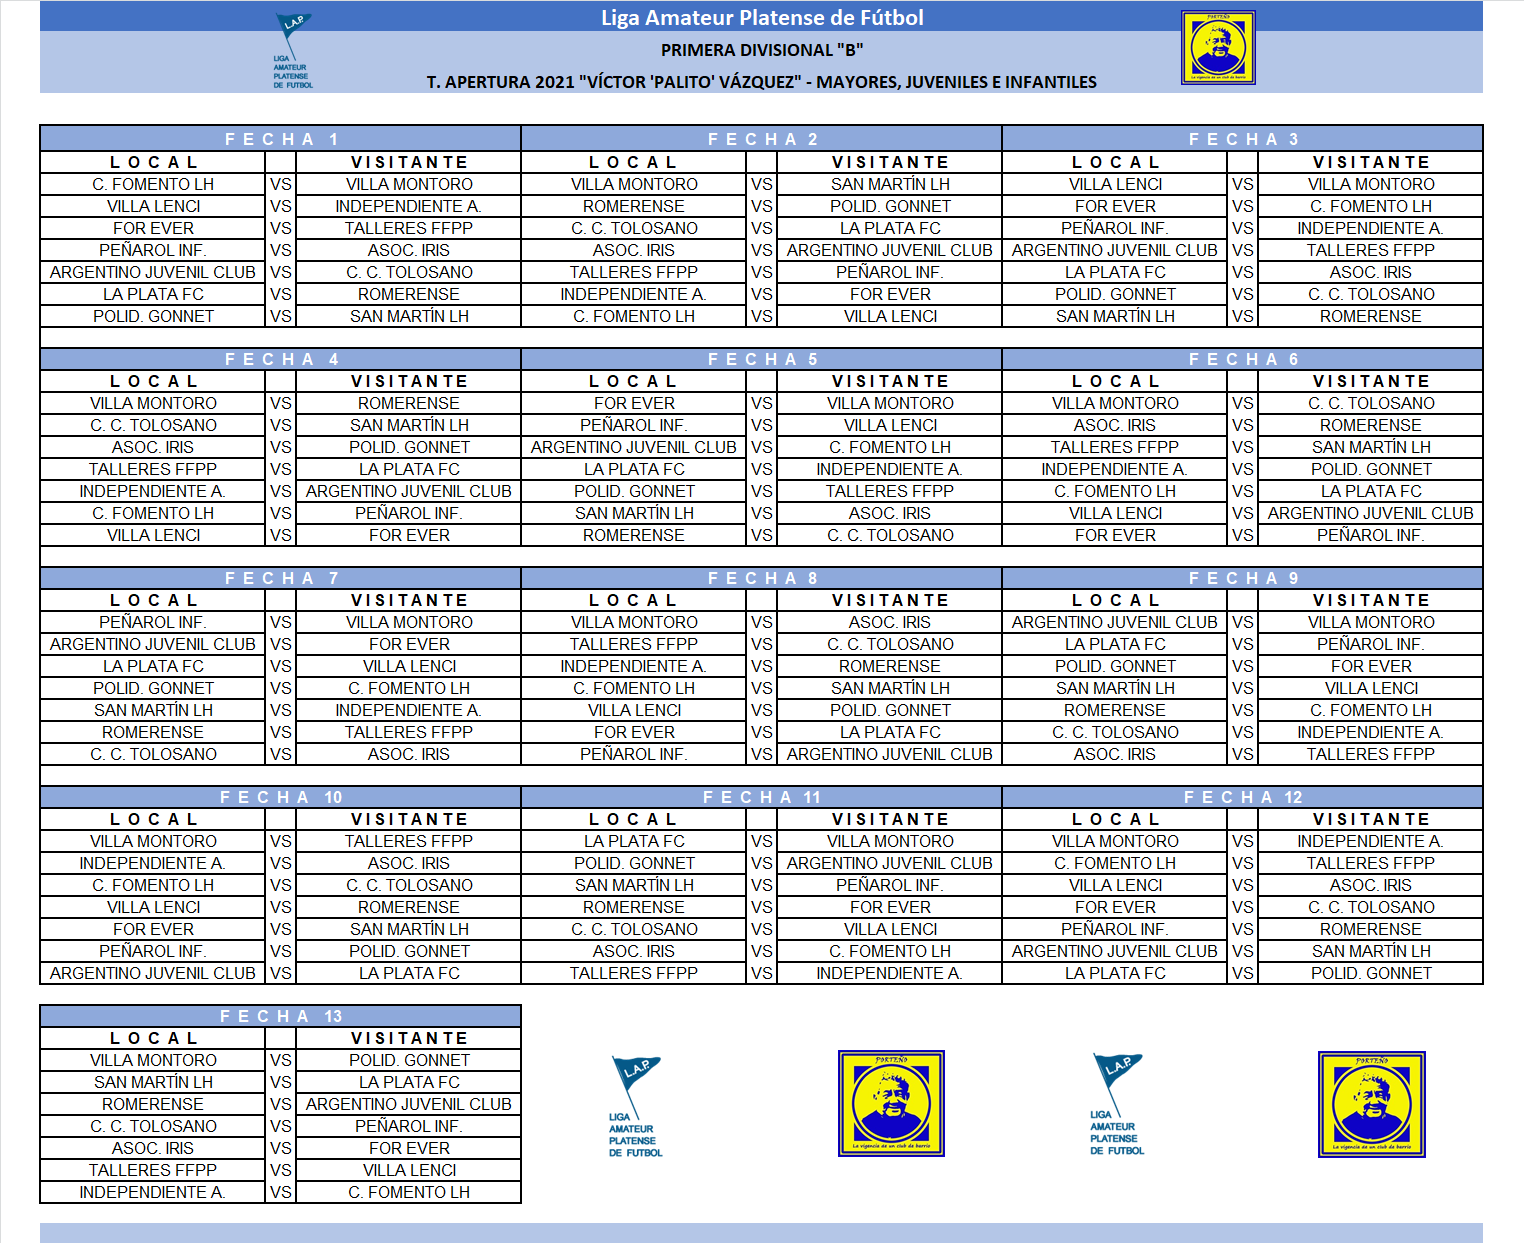Click the 'FECHA 3' section header
Screen dimensions: 1524x1243
point(1243,139)
